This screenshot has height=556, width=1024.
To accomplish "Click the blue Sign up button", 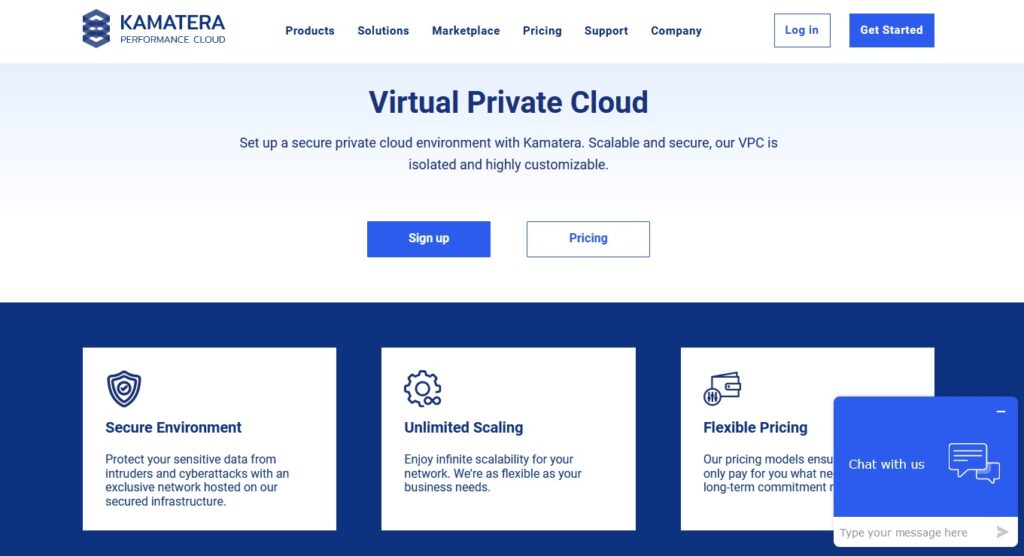I will 428,239.
